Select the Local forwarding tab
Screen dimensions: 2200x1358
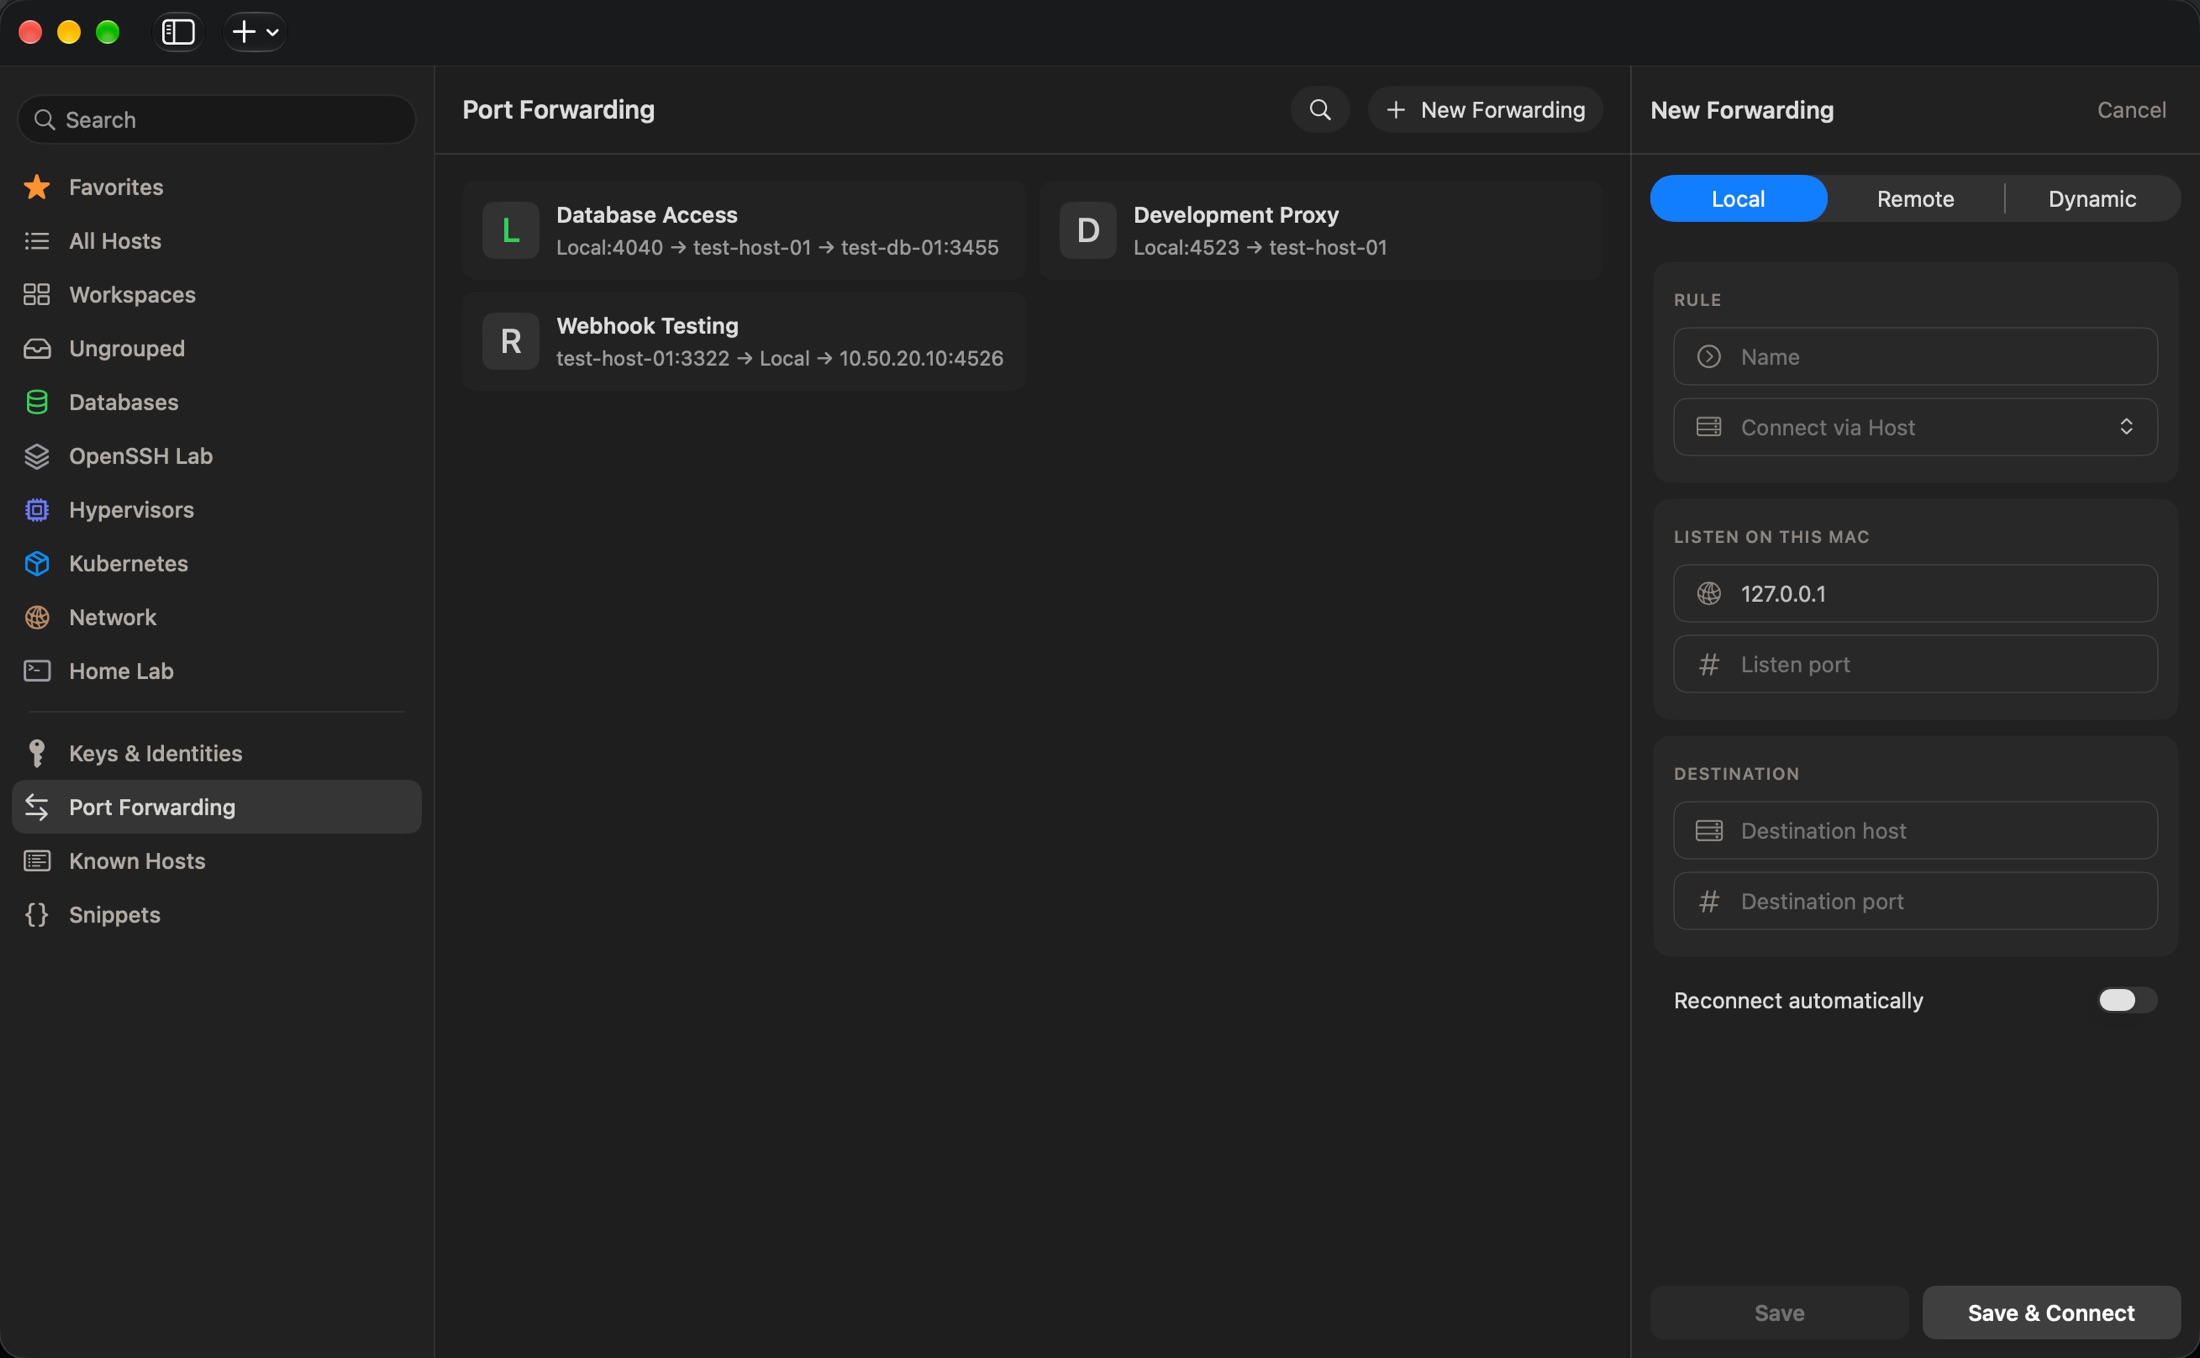pyautogui.click(x=1738, y=198)
